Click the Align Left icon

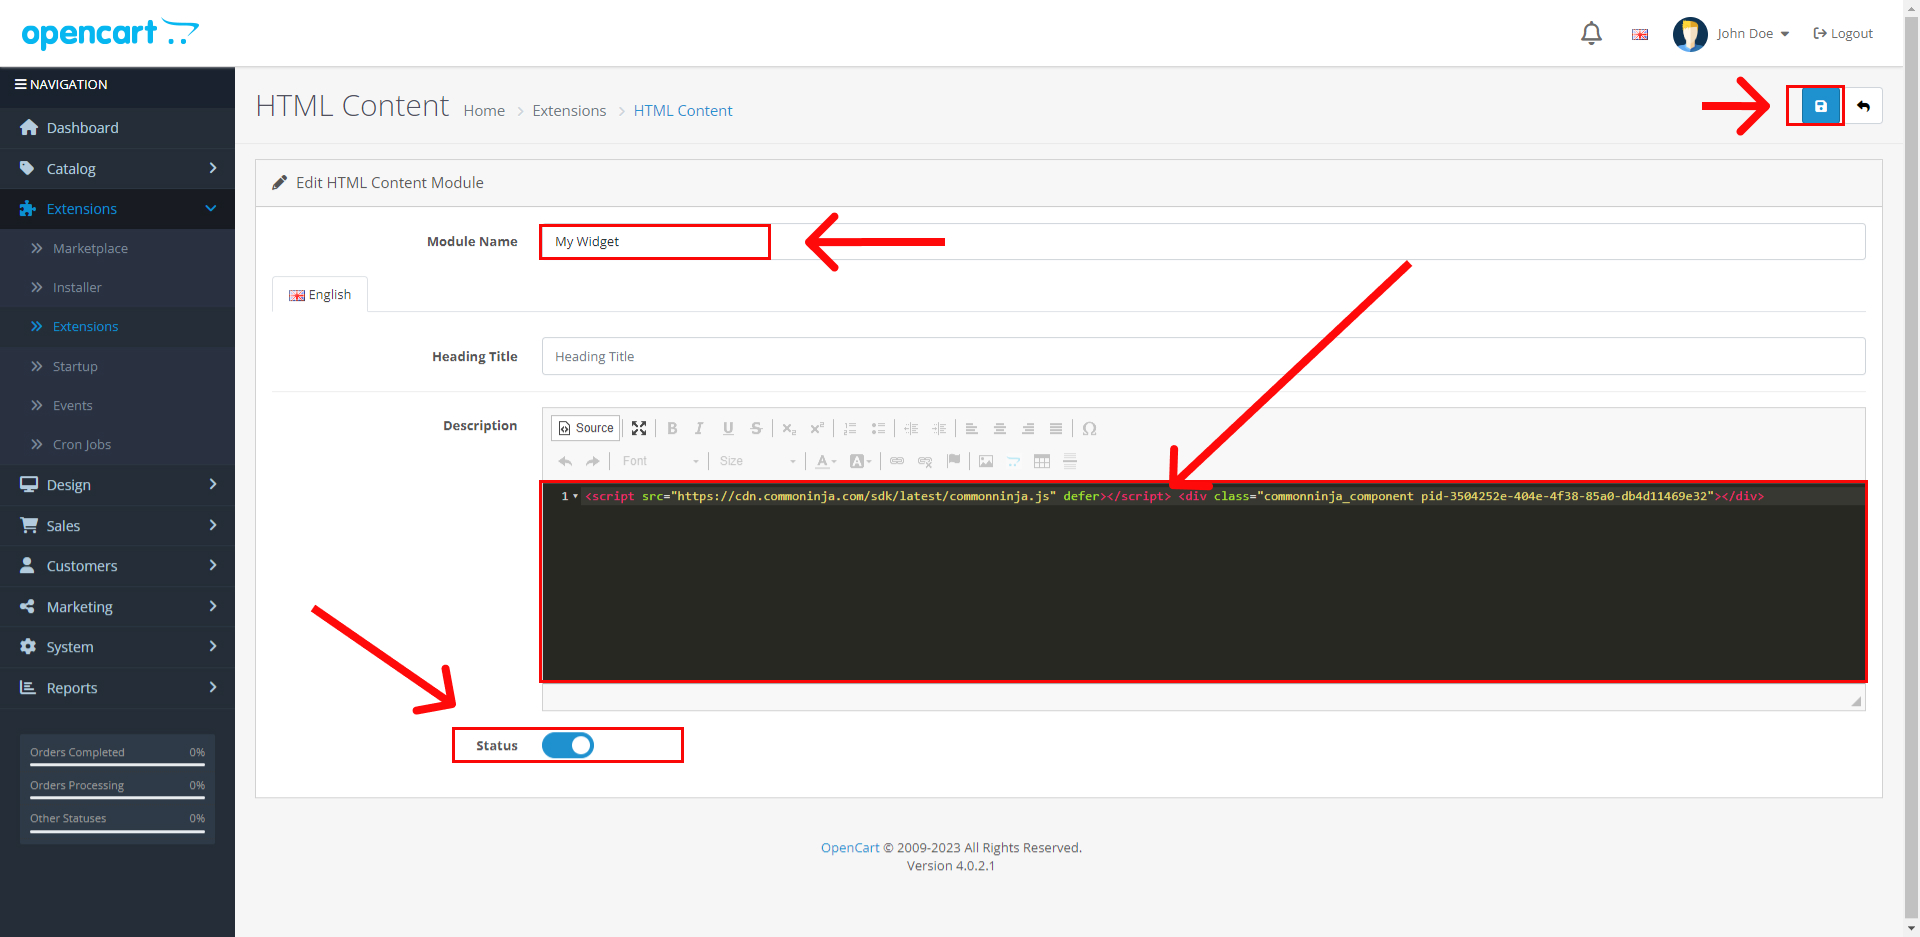tap(972, 428)
